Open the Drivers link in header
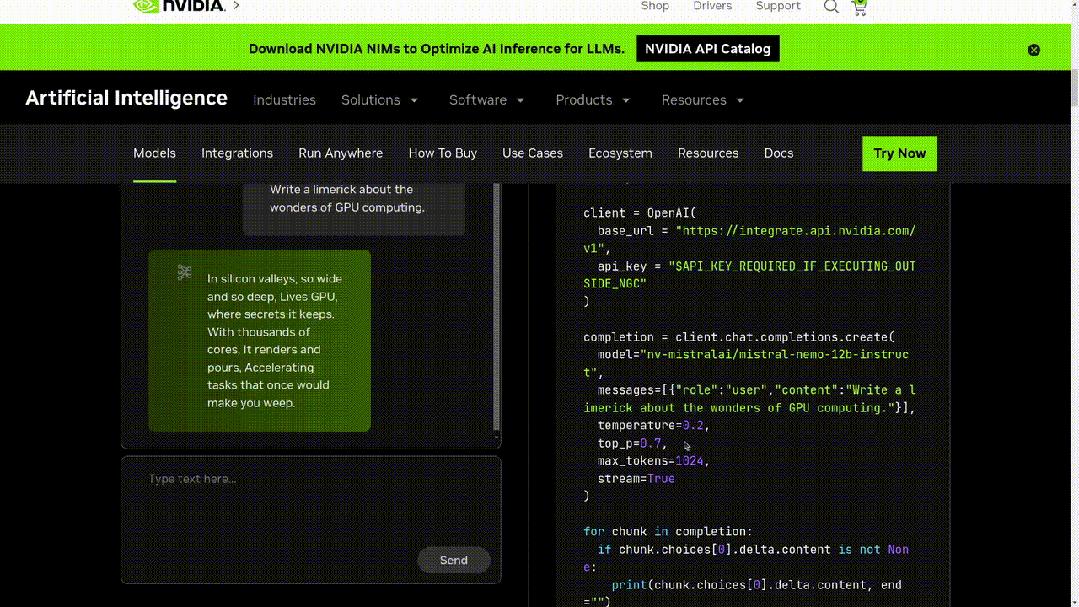The height and width of the screenshot is (607, 1079). 712,6
